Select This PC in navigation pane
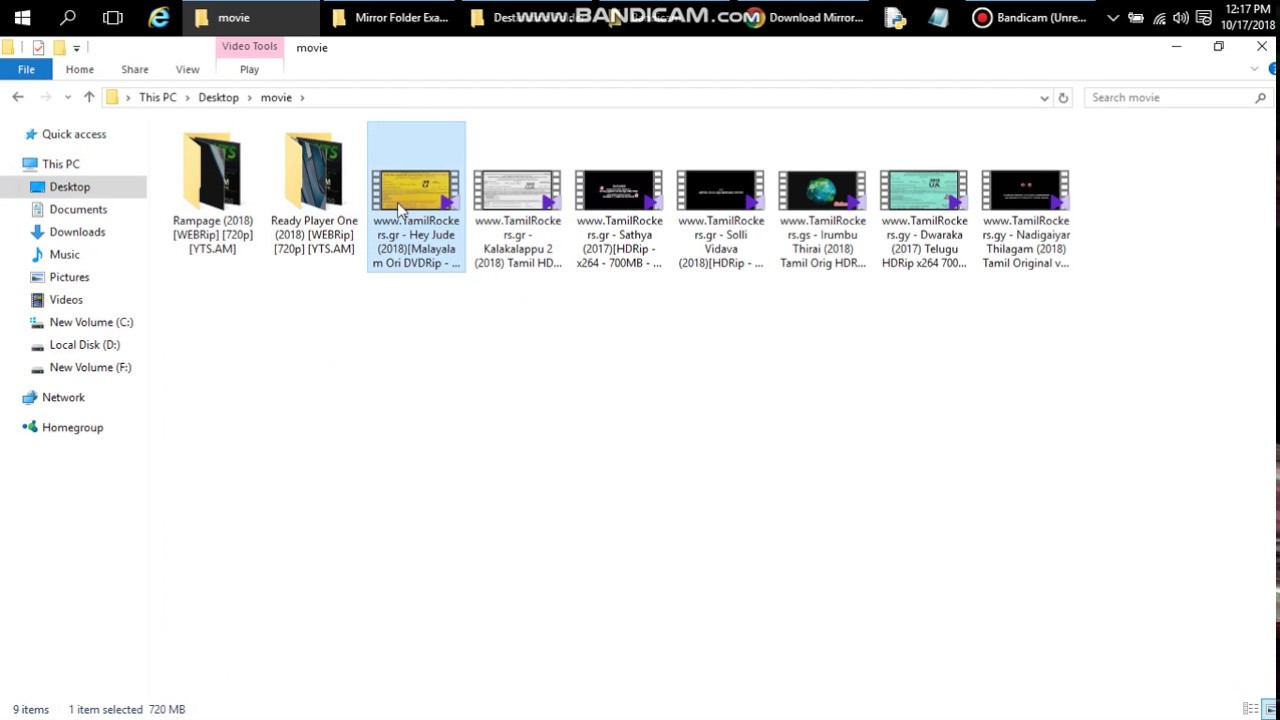 tap(61, 164)
